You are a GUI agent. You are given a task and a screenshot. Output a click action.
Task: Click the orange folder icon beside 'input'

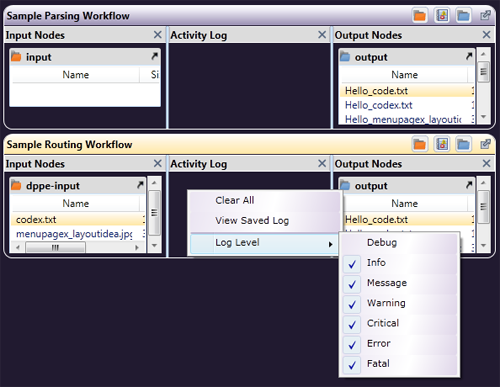pyautogui.click(x=16, y=57)
